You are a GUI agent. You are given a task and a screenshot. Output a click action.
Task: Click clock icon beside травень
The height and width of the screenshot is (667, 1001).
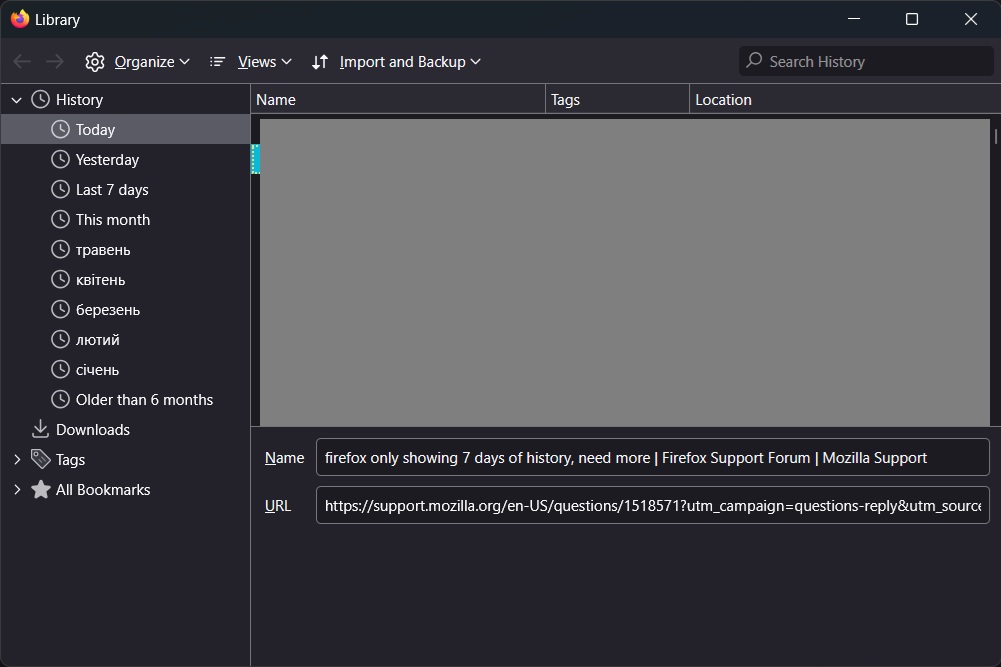(60, 249)
